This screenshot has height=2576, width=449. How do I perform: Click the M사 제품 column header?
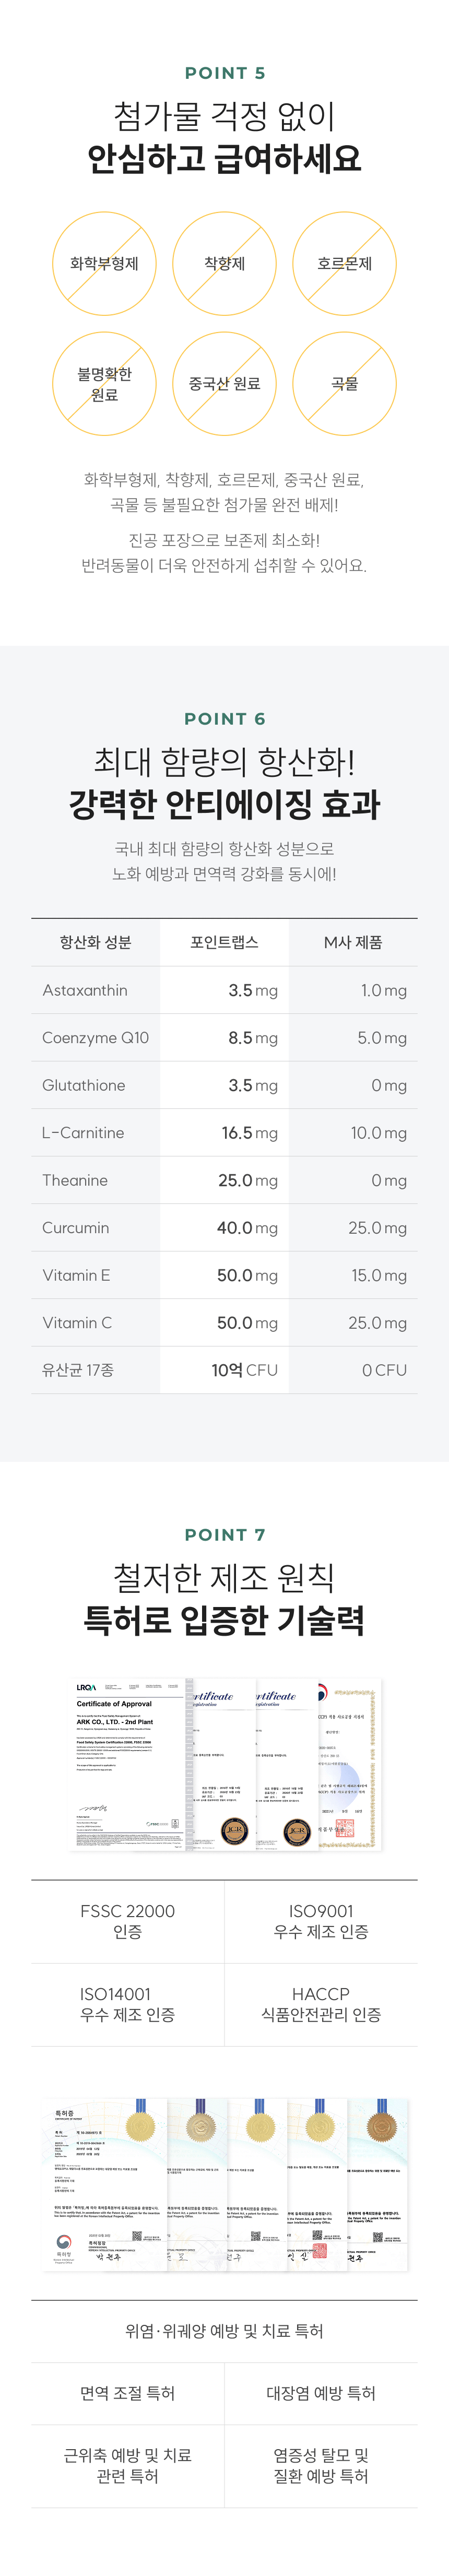pos(353,942)
